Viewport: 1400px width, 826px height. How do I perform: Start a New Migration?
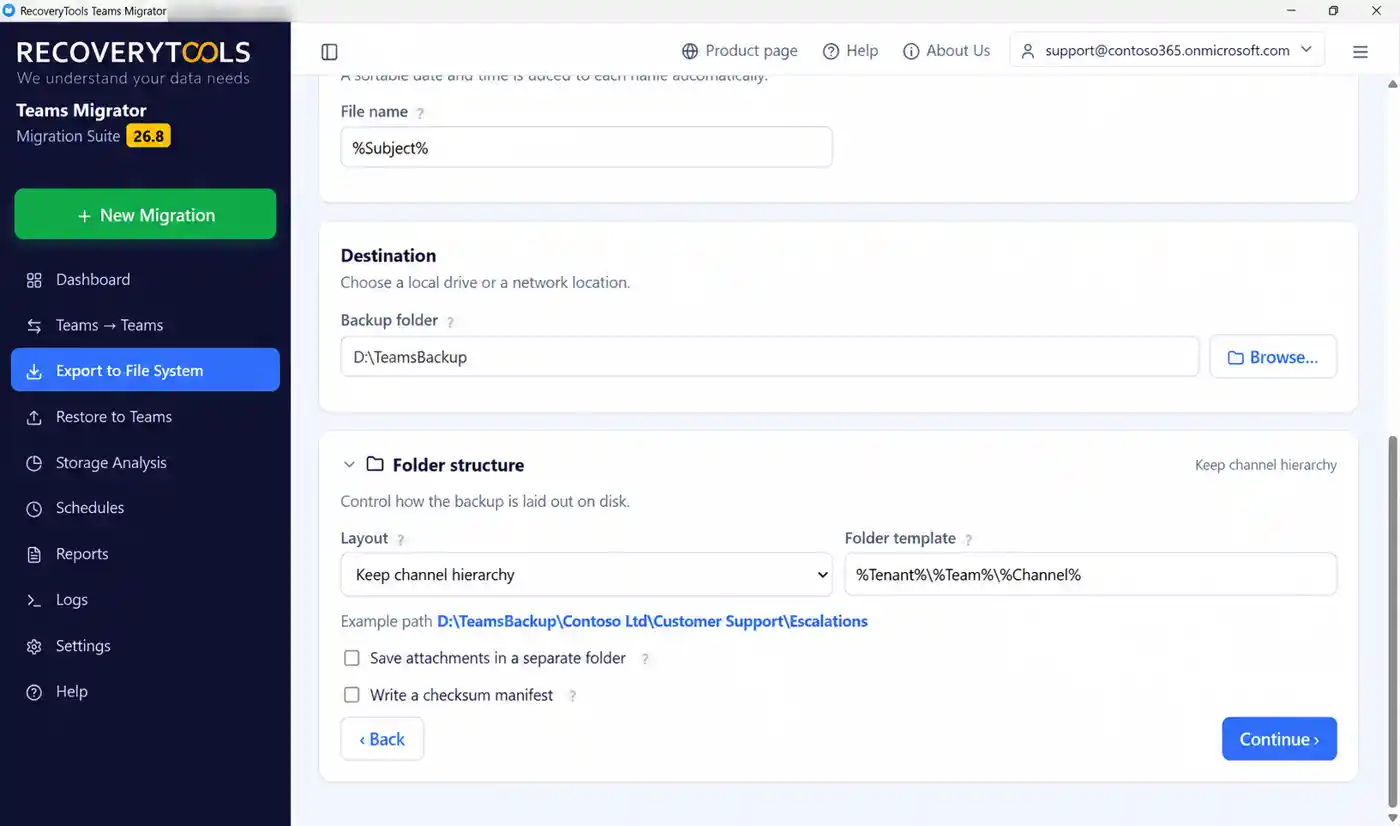point(145,214)
